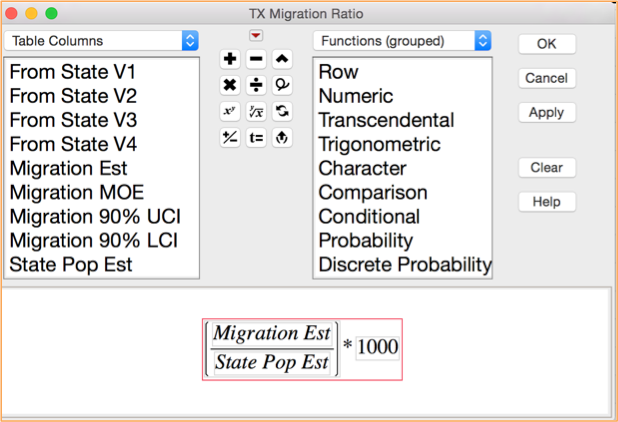
Task: Click the change sign (+/-) icon
Action: coord(230,138)
